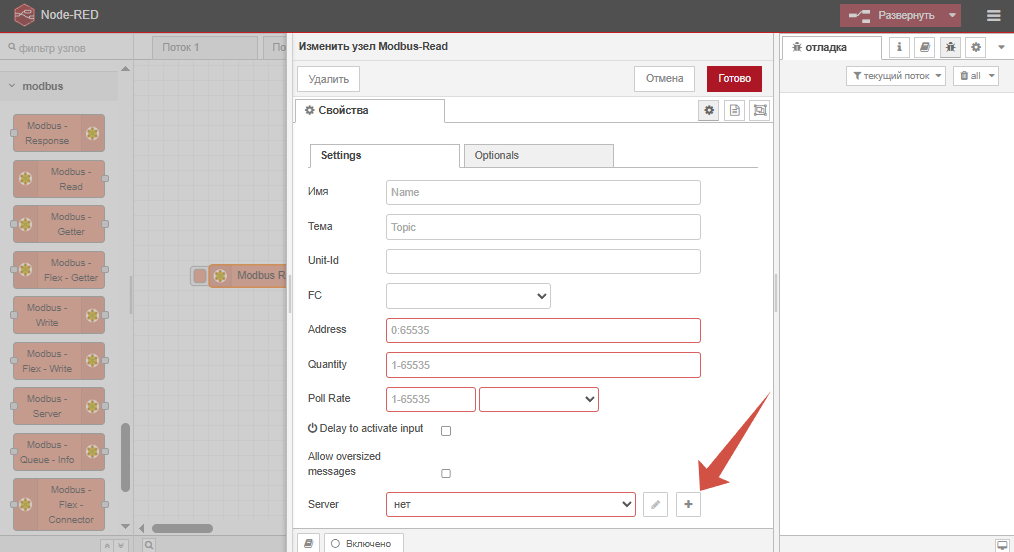
Task: Open node description document icon
Action: click(x=735, y=111)
